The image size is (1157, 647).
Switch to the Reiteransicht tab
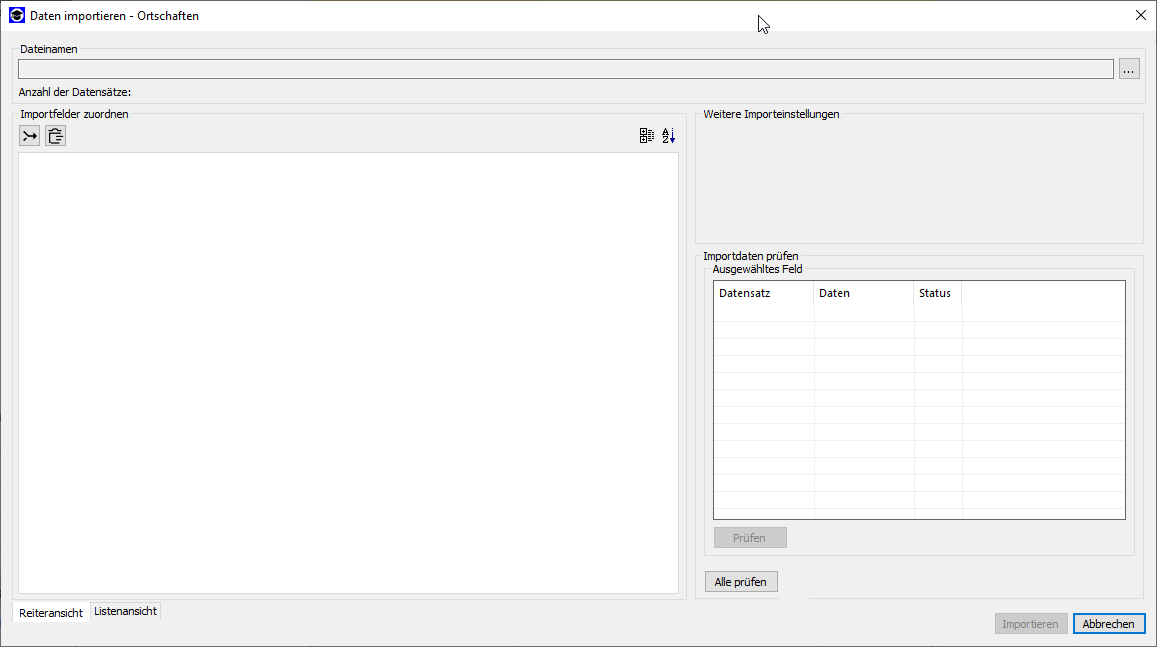[x=51, y=612]
